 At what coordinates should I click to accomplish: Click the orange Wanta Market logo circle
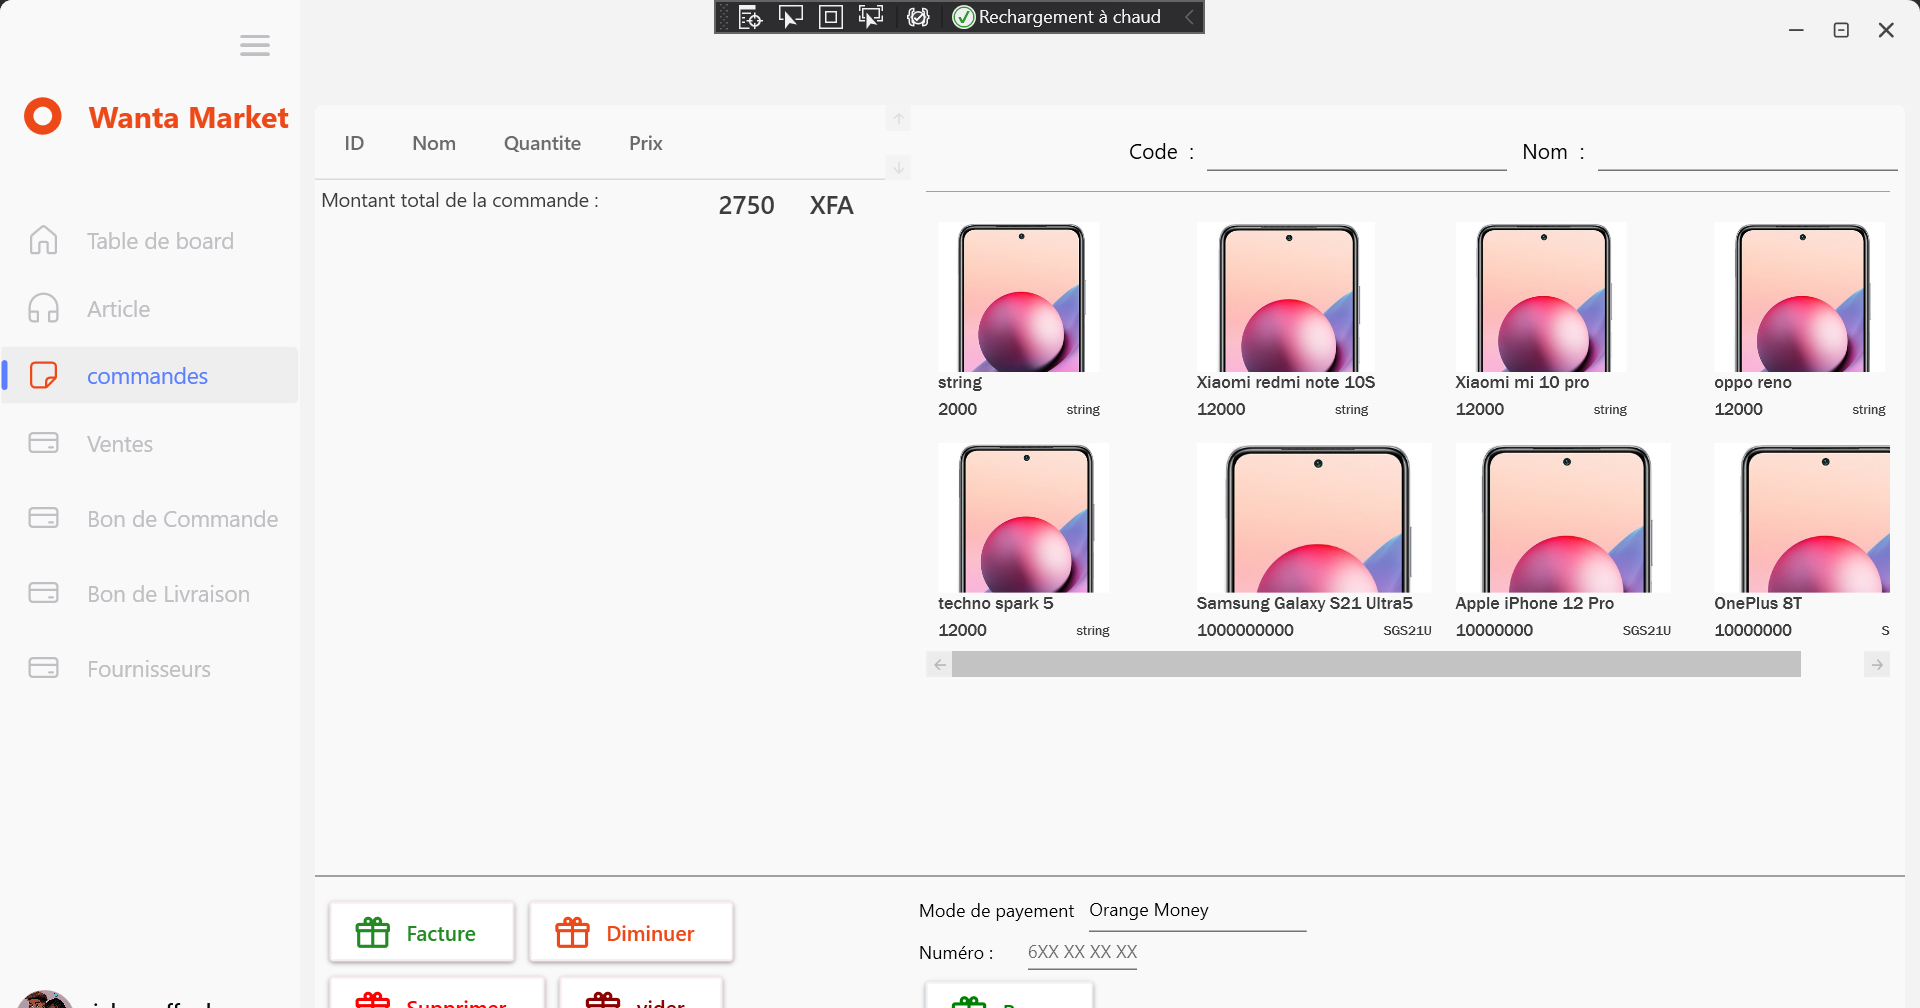(43, 116)
